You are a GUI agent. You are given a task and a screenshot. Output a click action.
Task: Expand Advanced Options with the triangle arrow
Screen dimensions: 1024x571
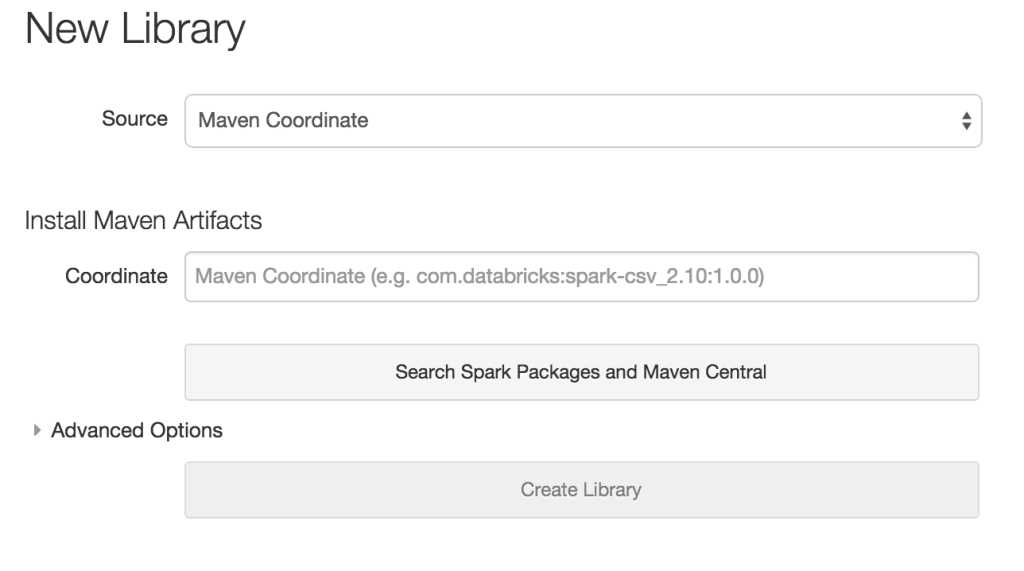(39, 430)
